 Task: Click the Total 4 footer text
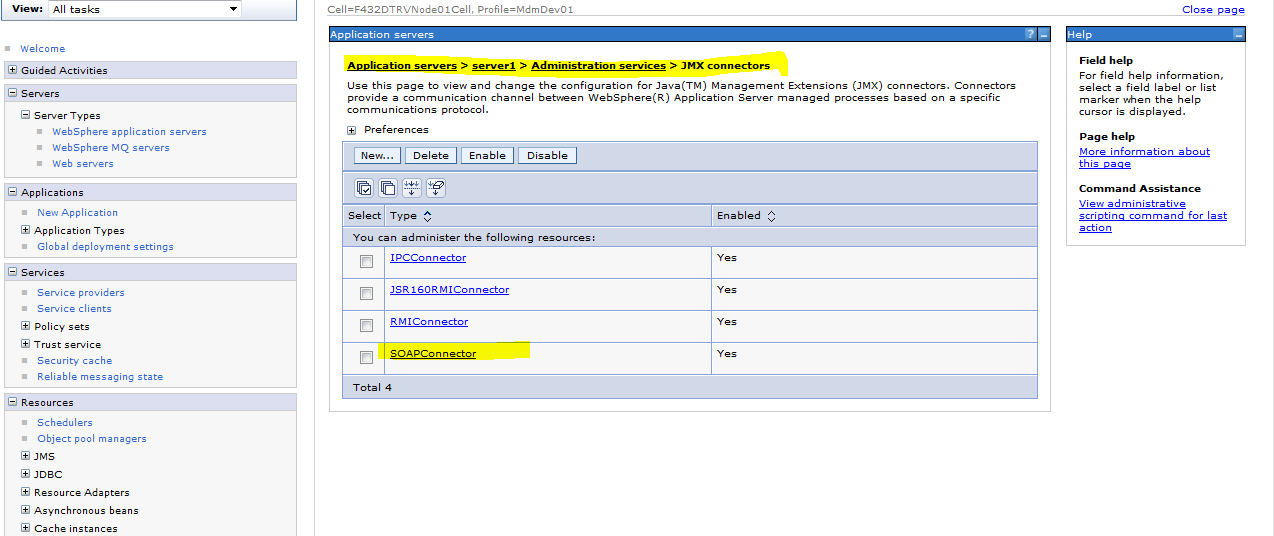click(373, 387)
